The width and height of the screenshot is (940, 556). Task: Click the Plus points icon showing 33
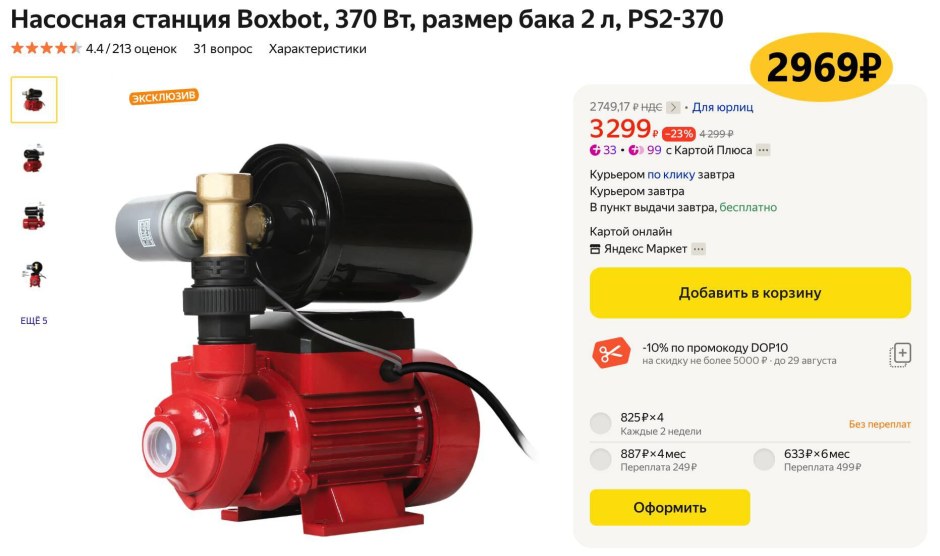coord(595,150)
